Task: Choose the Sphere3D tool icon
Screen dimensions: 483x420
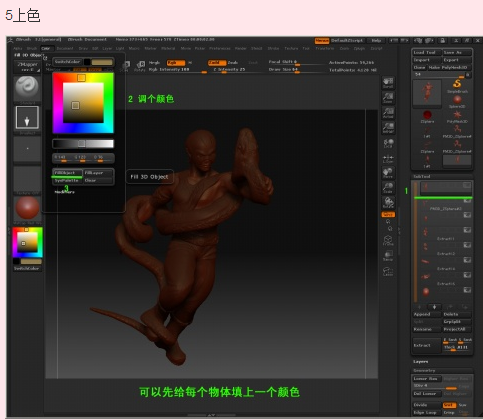Action: [x=457, y=102]
